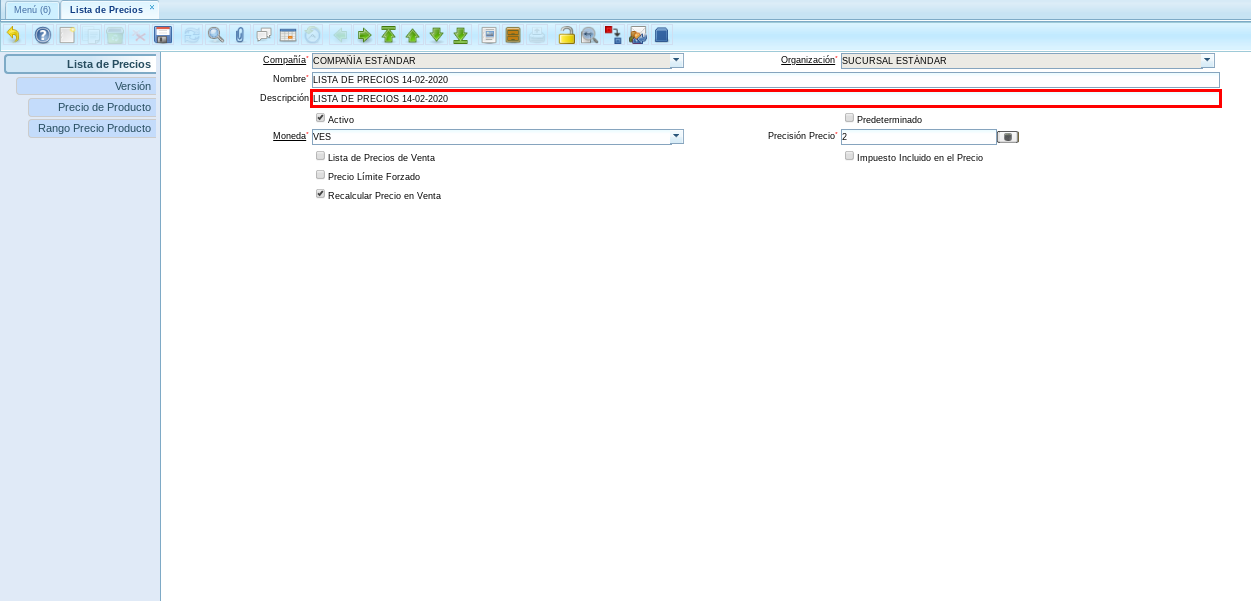Click the Copy record icon
This screenshot has width=1251, height=601.
[x=91, y=35]
